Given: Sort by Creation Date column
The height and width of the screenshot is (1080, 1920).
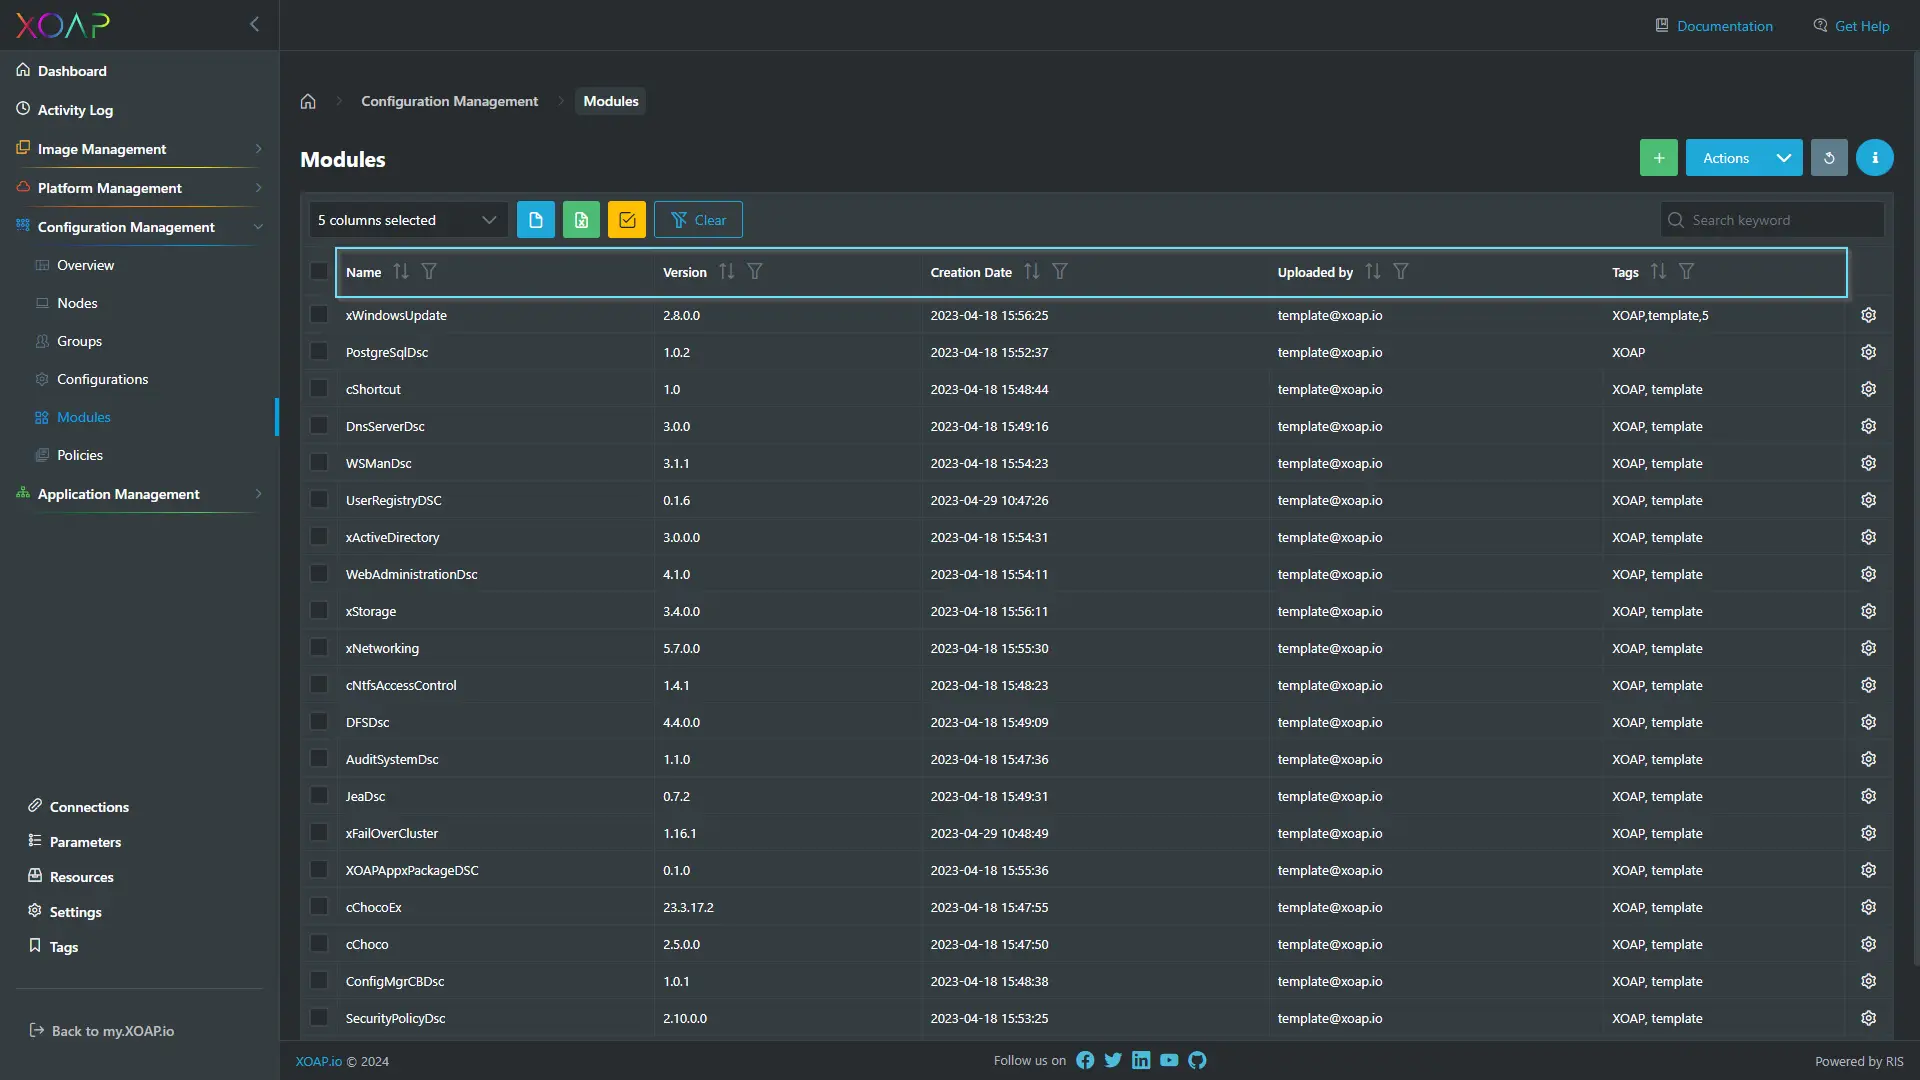Looking at the screenshot, I should coord(1030,271).
